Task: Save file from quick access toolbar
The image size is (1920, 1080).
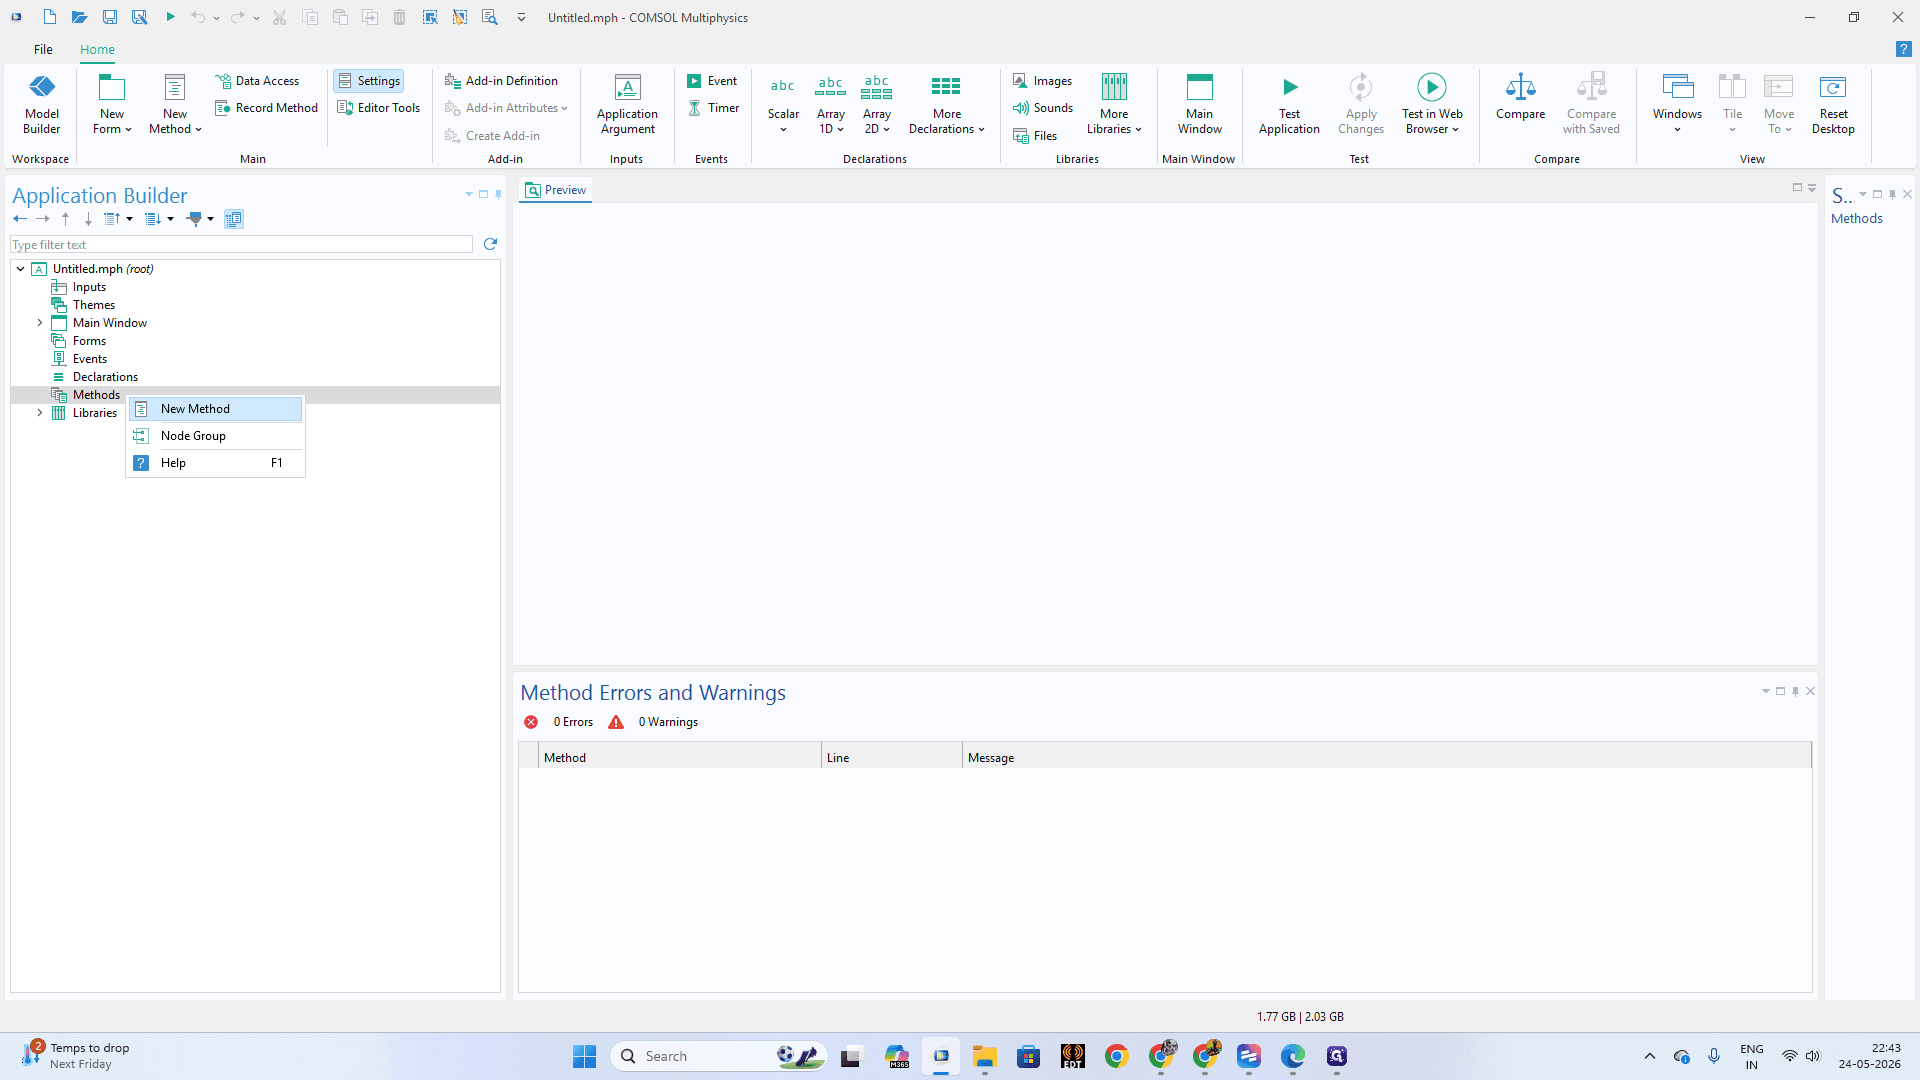Action: click(110, 17)
